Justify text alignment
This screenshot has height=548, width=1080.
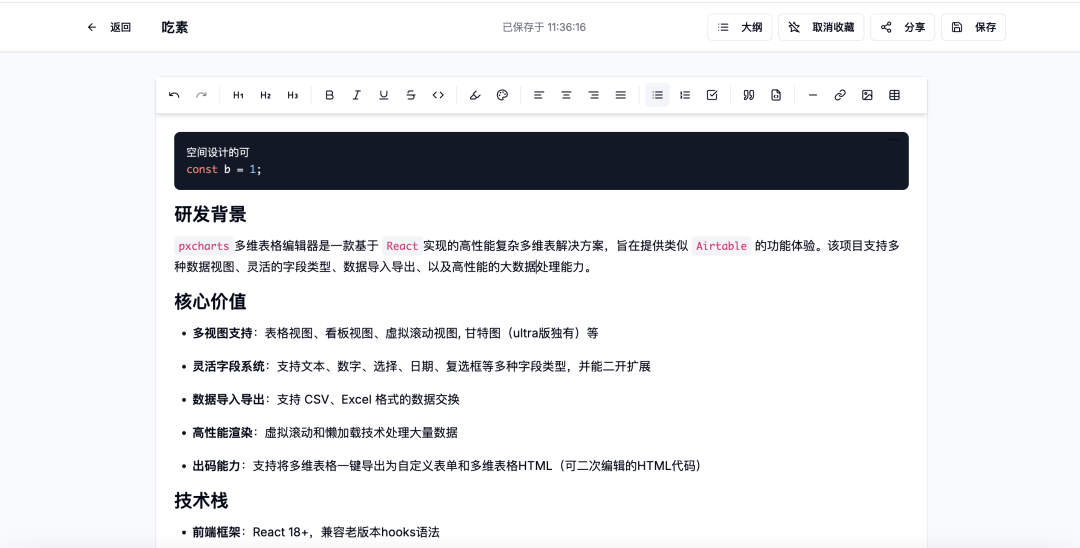point(621,95)
